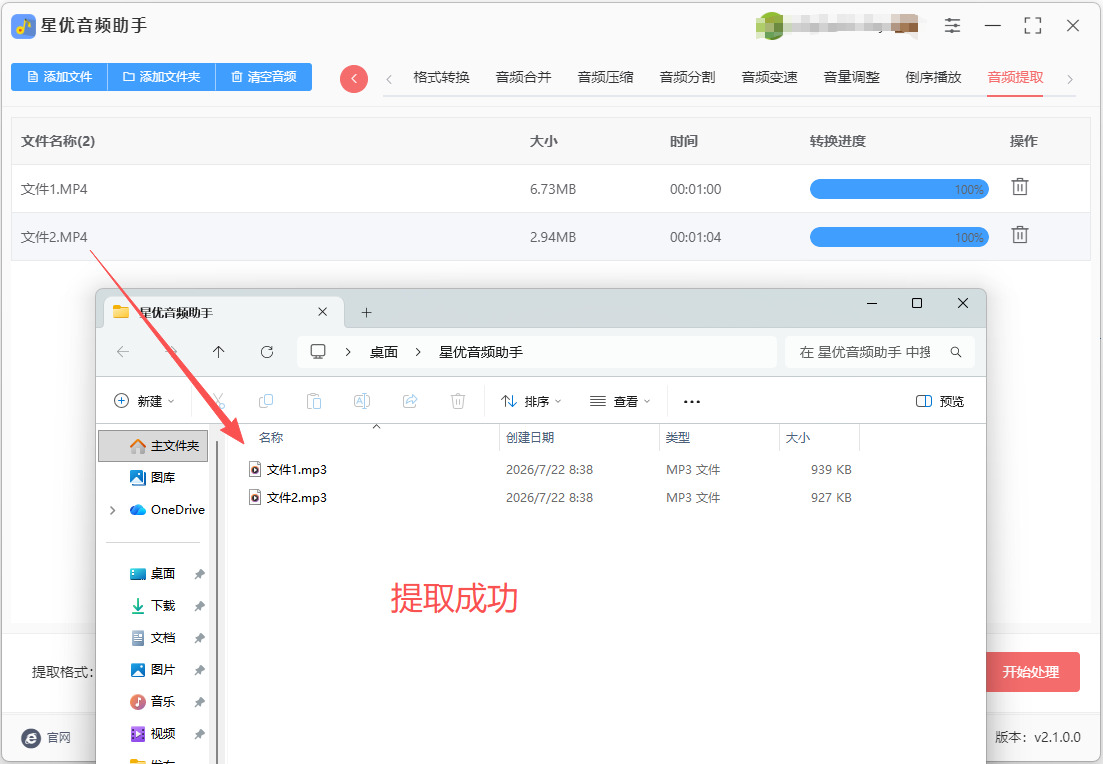Click the 添加文件 button
Screen dimensions: 1103x764
click(60, 77)
